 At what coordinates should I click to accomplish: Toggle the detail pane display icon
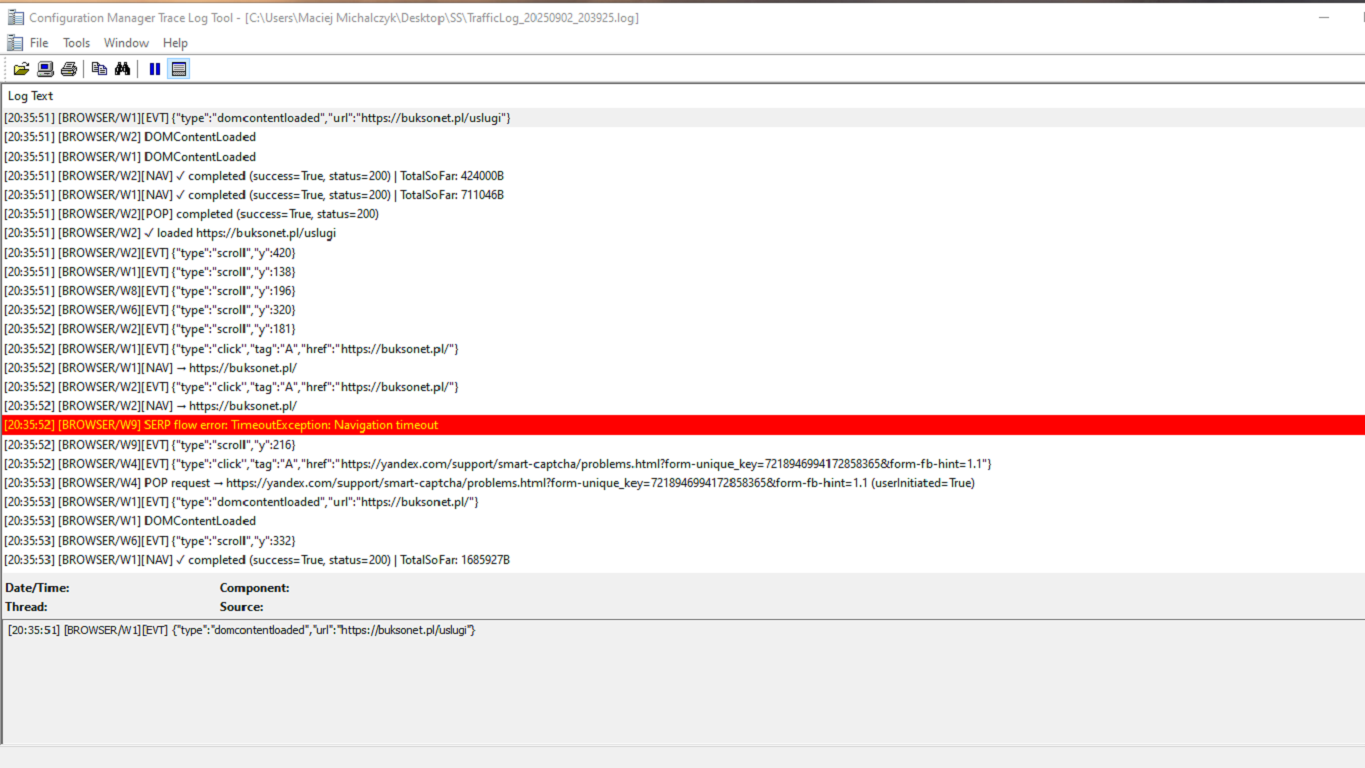pos(178,68)
